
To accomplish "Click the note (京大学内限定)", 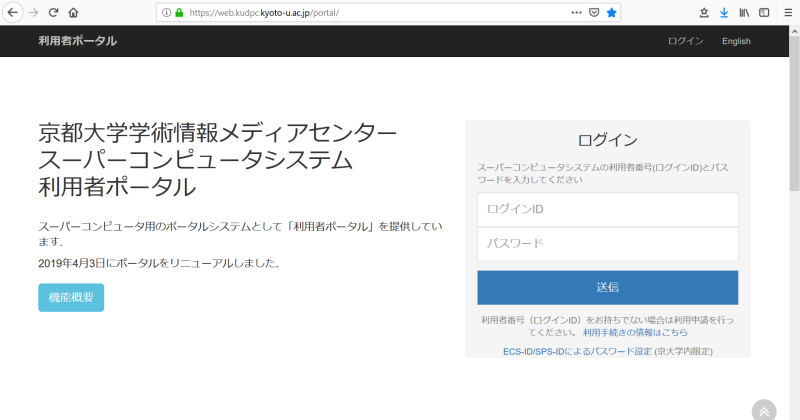I will click(x=684, y=351).
